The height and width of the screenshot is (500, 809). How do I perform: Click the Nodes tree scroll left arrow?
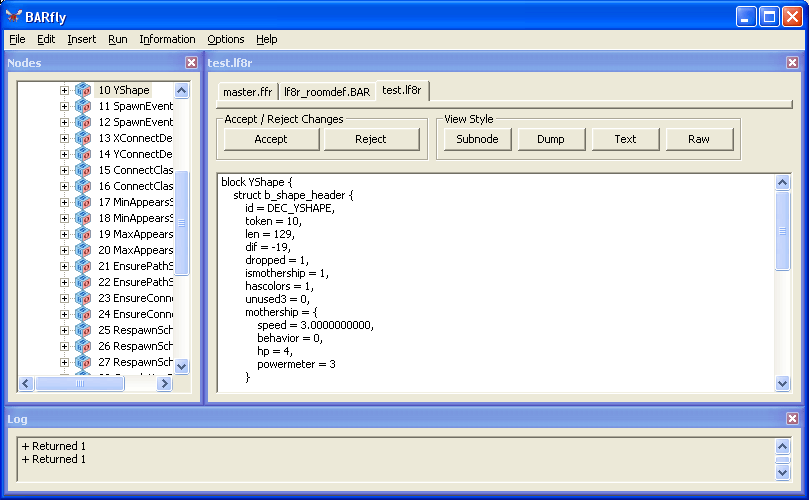click(x=26, y=383)
